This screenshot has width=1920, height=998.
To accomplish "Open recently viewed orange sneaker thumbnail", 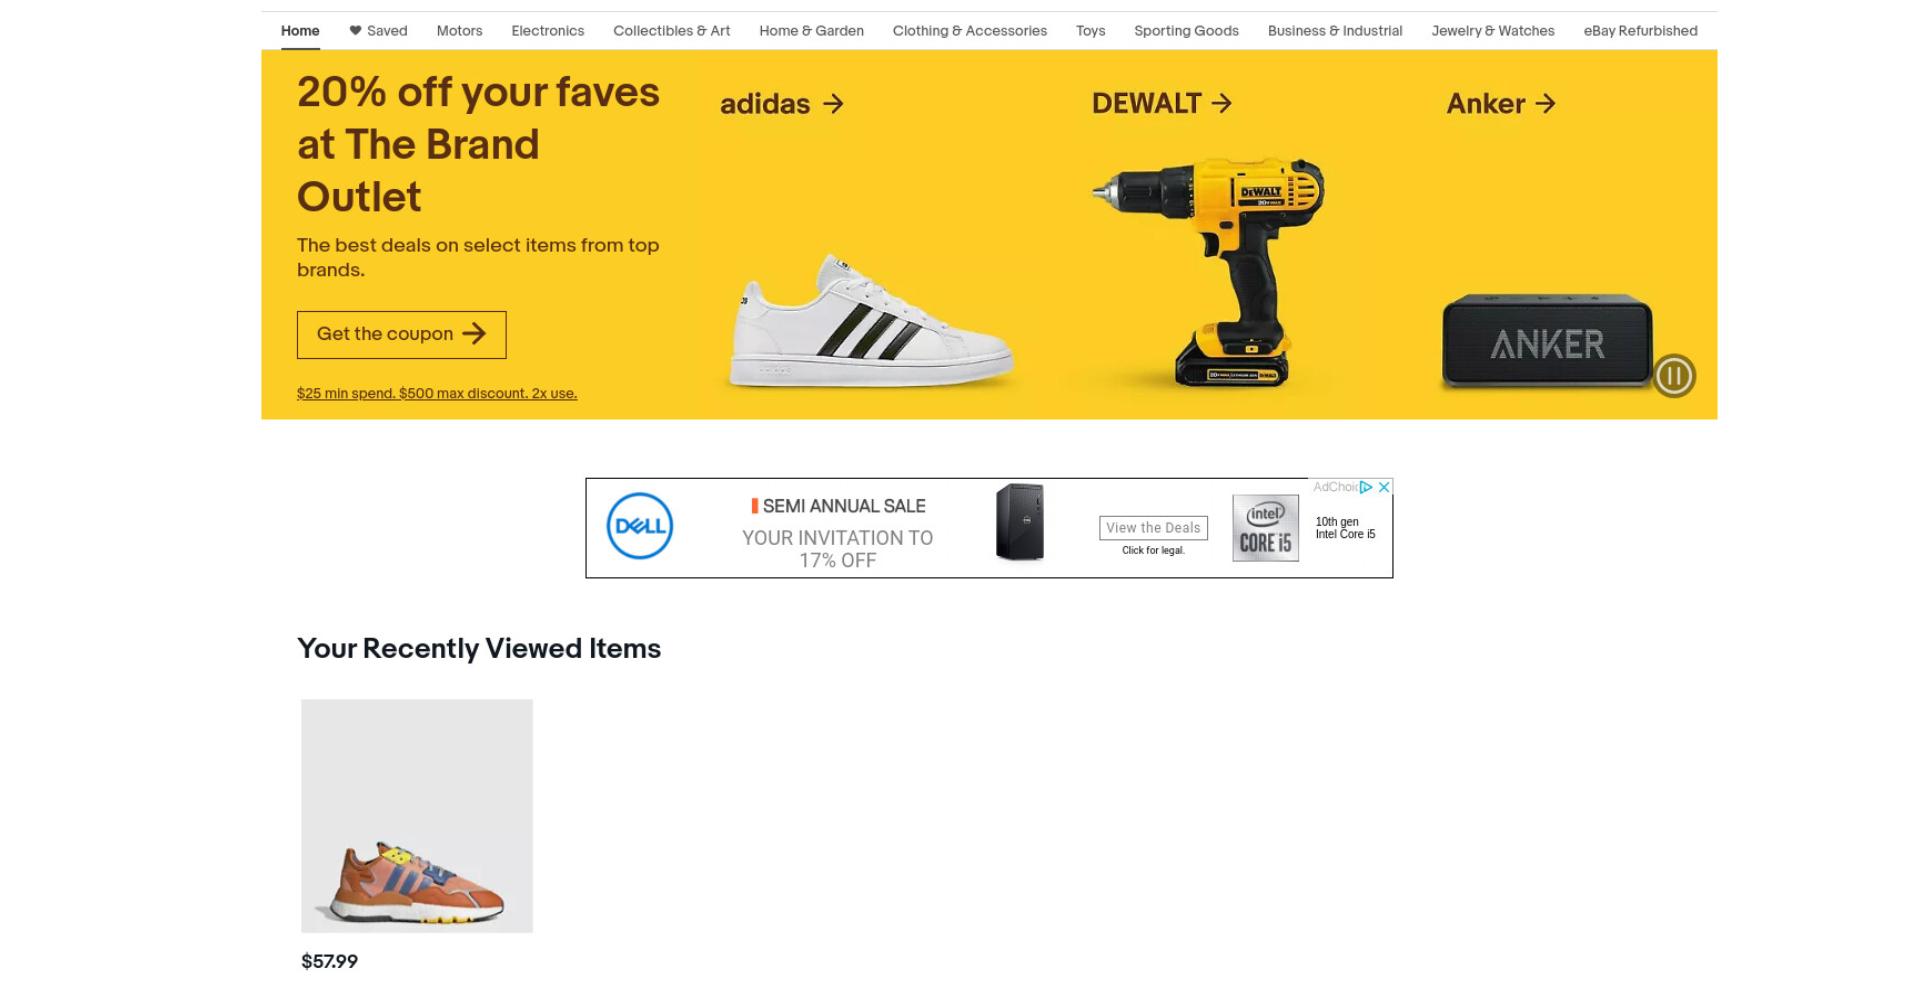I will pos(417,816).
